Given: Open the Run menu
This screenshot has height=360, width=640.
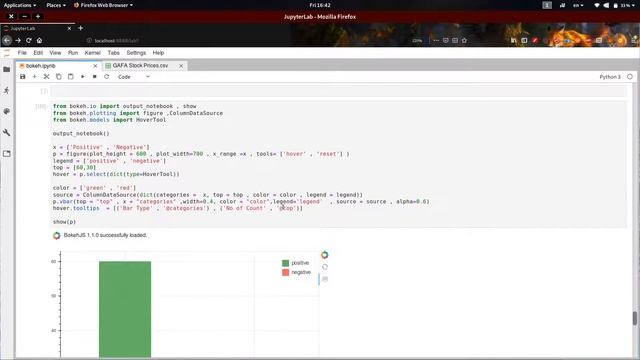Looking at the screenshot, I should (x=73, y=53).
